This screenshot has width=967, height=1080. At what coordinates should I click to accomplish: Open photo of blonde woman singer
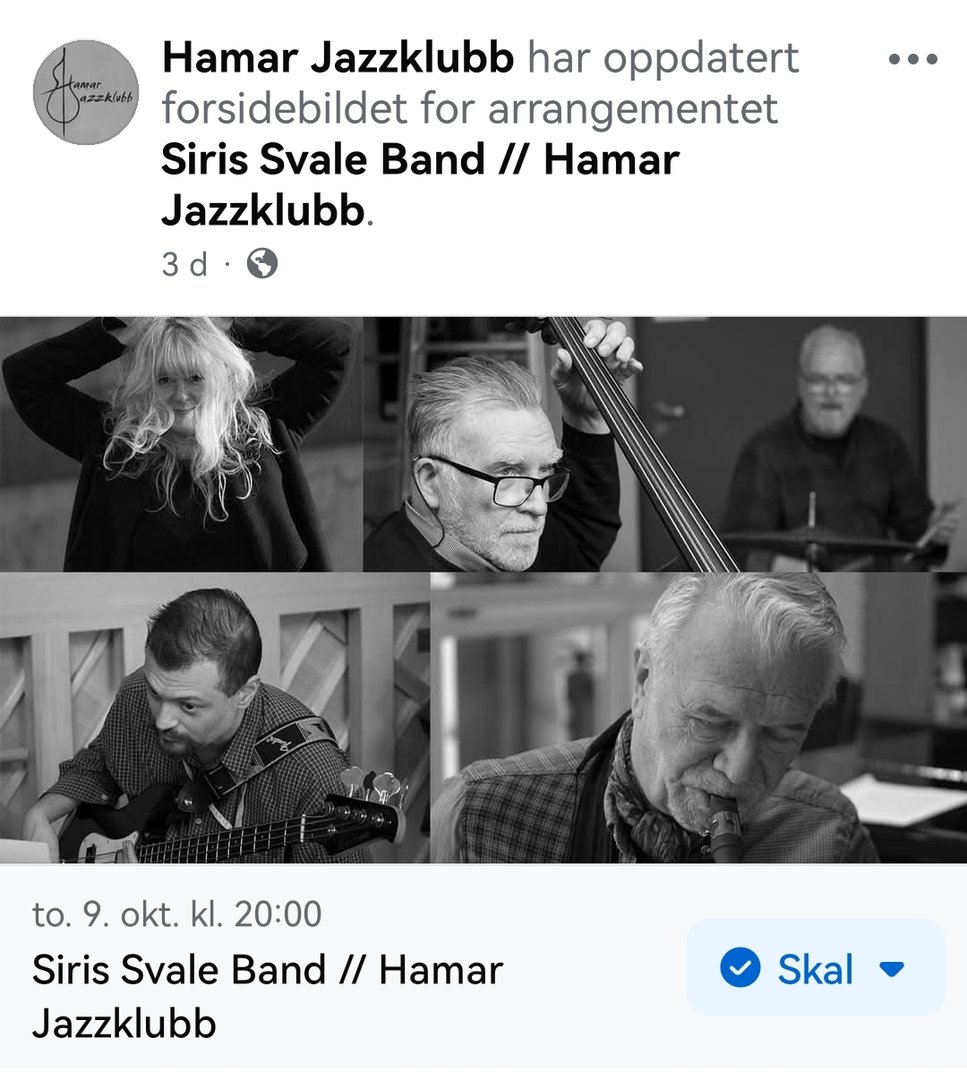click(180, 444)
